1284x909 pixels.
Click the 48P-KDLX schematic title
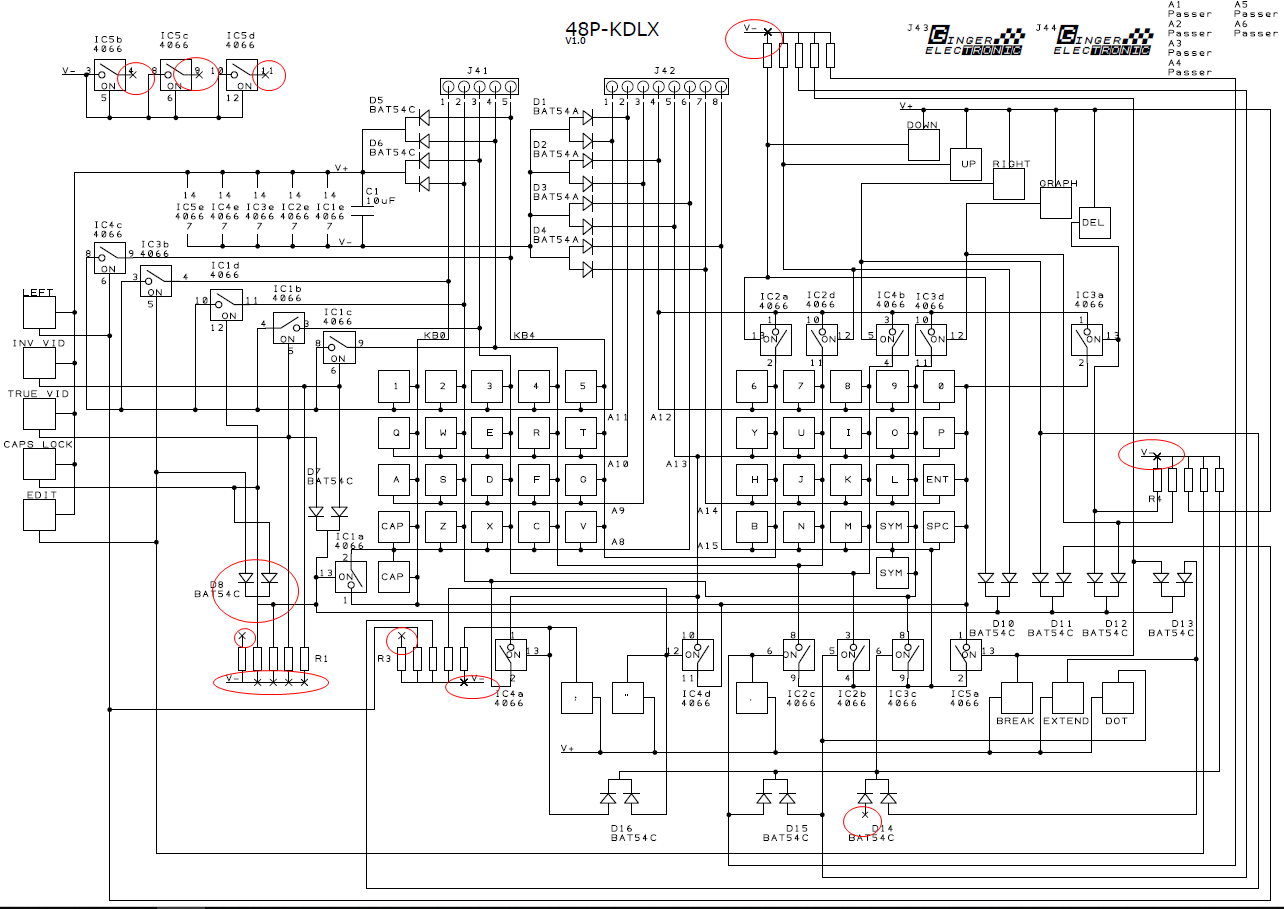coord(612,29)
